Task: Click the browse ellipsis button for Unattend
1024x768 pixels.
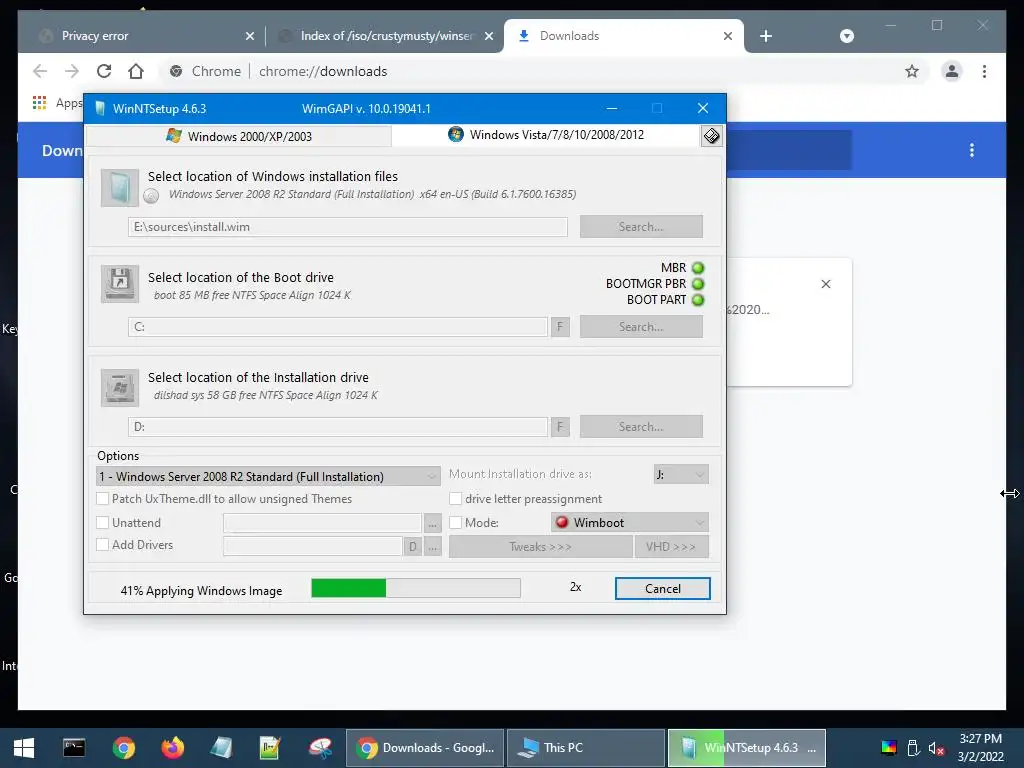Action: pyautogui.click(x=432, y=523)
